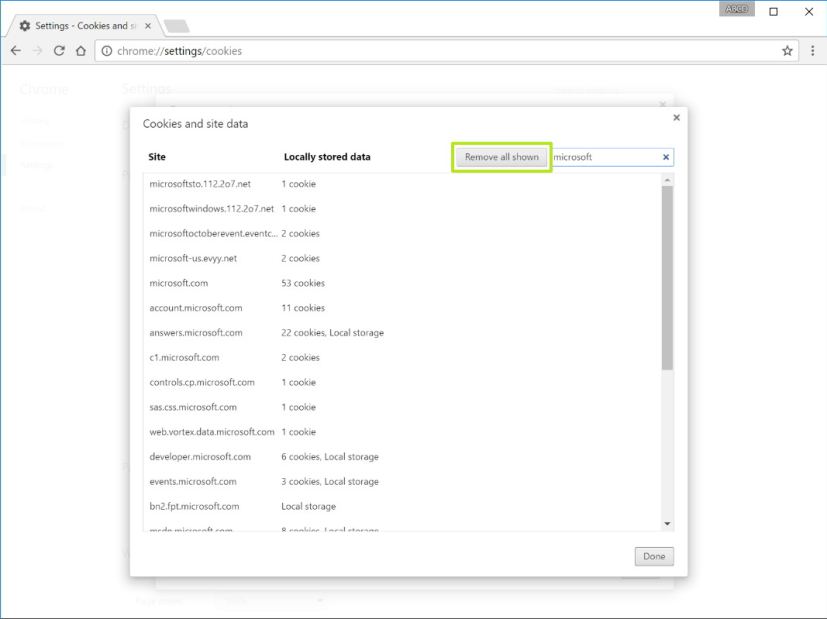Click the cookie list scrollbar thumb
This screenshot has width=827, height=619.
(667, 277)
